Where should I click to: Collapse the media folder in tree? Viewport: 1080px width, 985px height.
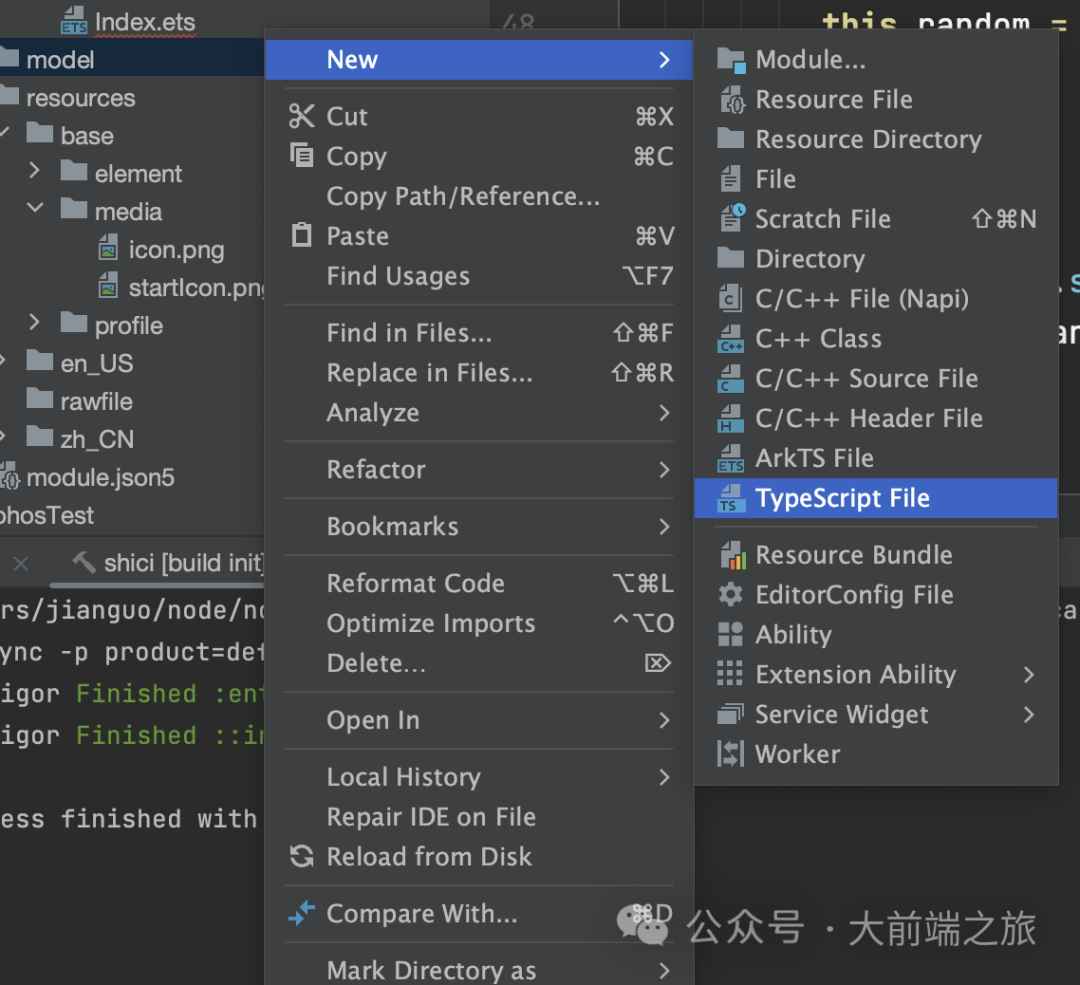35,209
